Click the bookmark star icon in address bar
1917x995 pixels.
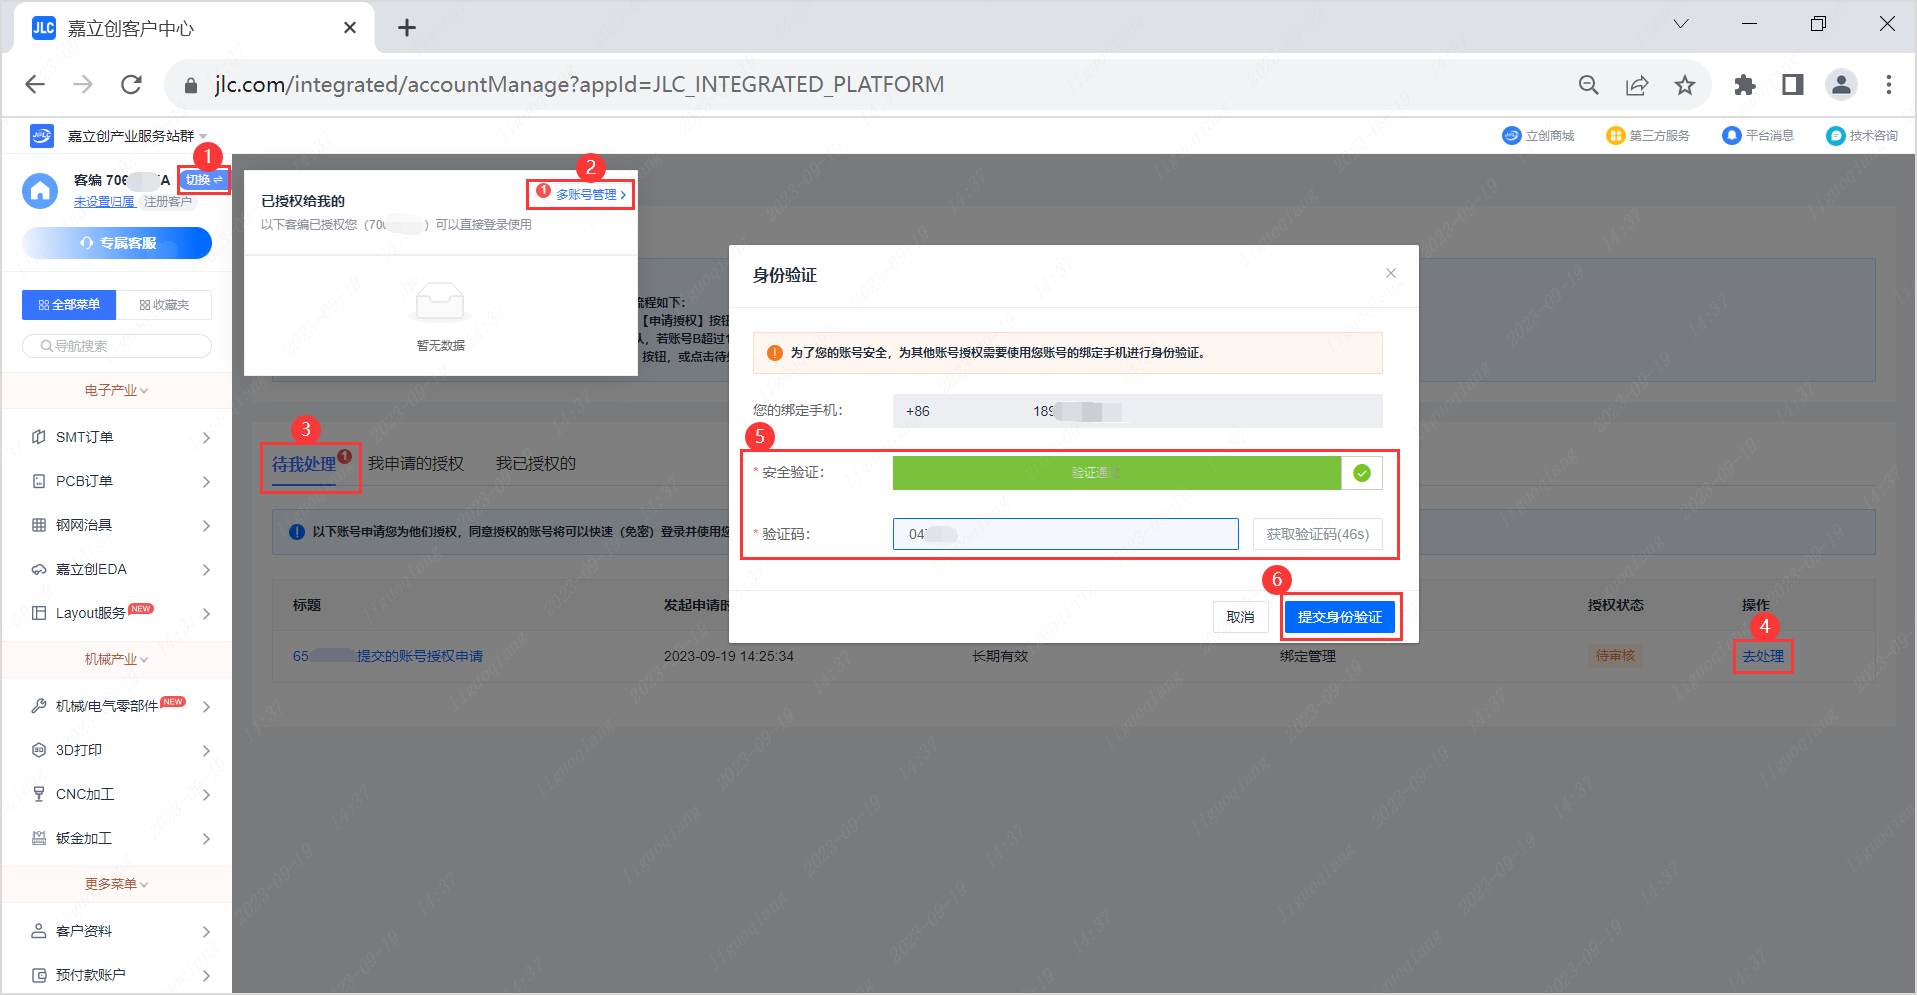[1685, 85]
